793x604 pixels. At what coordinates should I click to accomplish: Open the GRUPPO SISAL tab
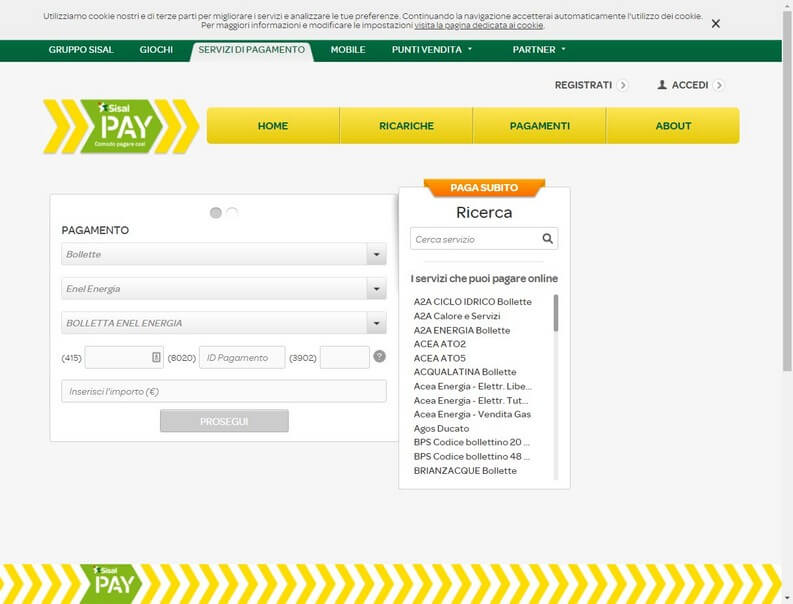point(81,50)
